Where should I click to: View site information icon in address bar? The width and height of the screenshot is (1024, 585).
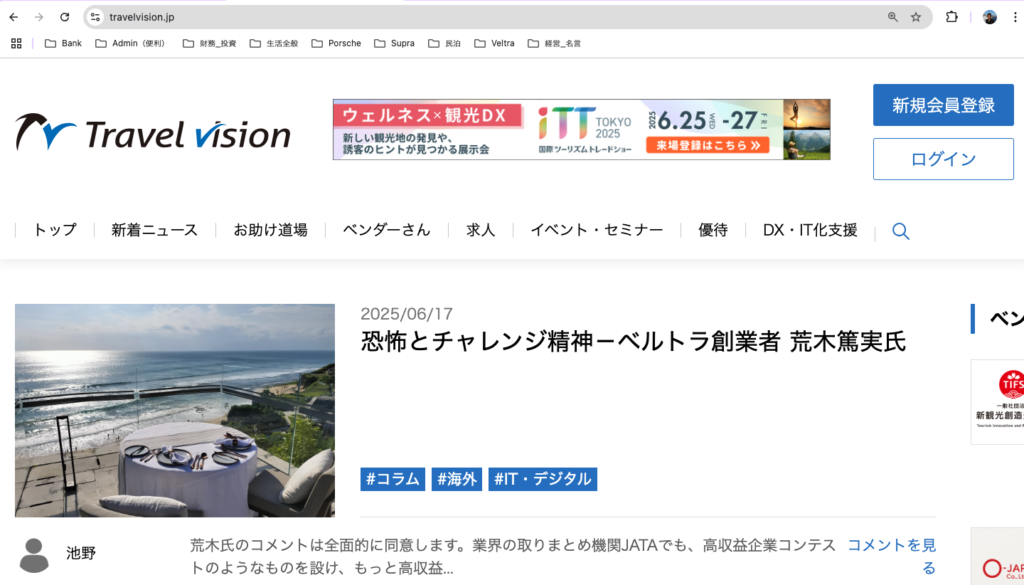95,17
